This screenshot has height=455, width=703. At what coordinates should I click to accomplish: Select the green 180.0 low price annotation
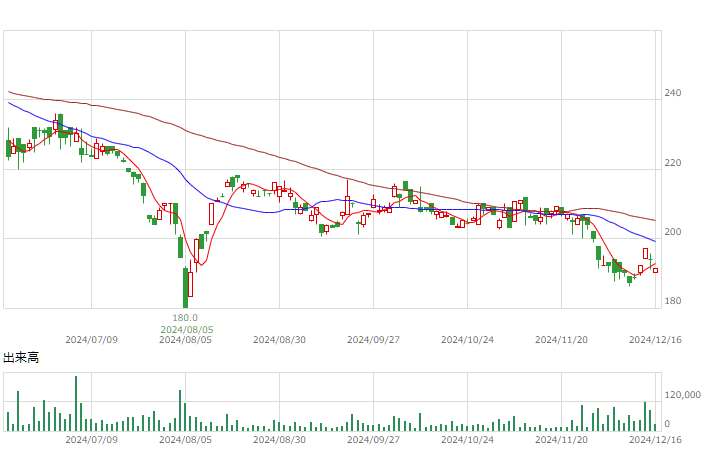click(185, 318)
